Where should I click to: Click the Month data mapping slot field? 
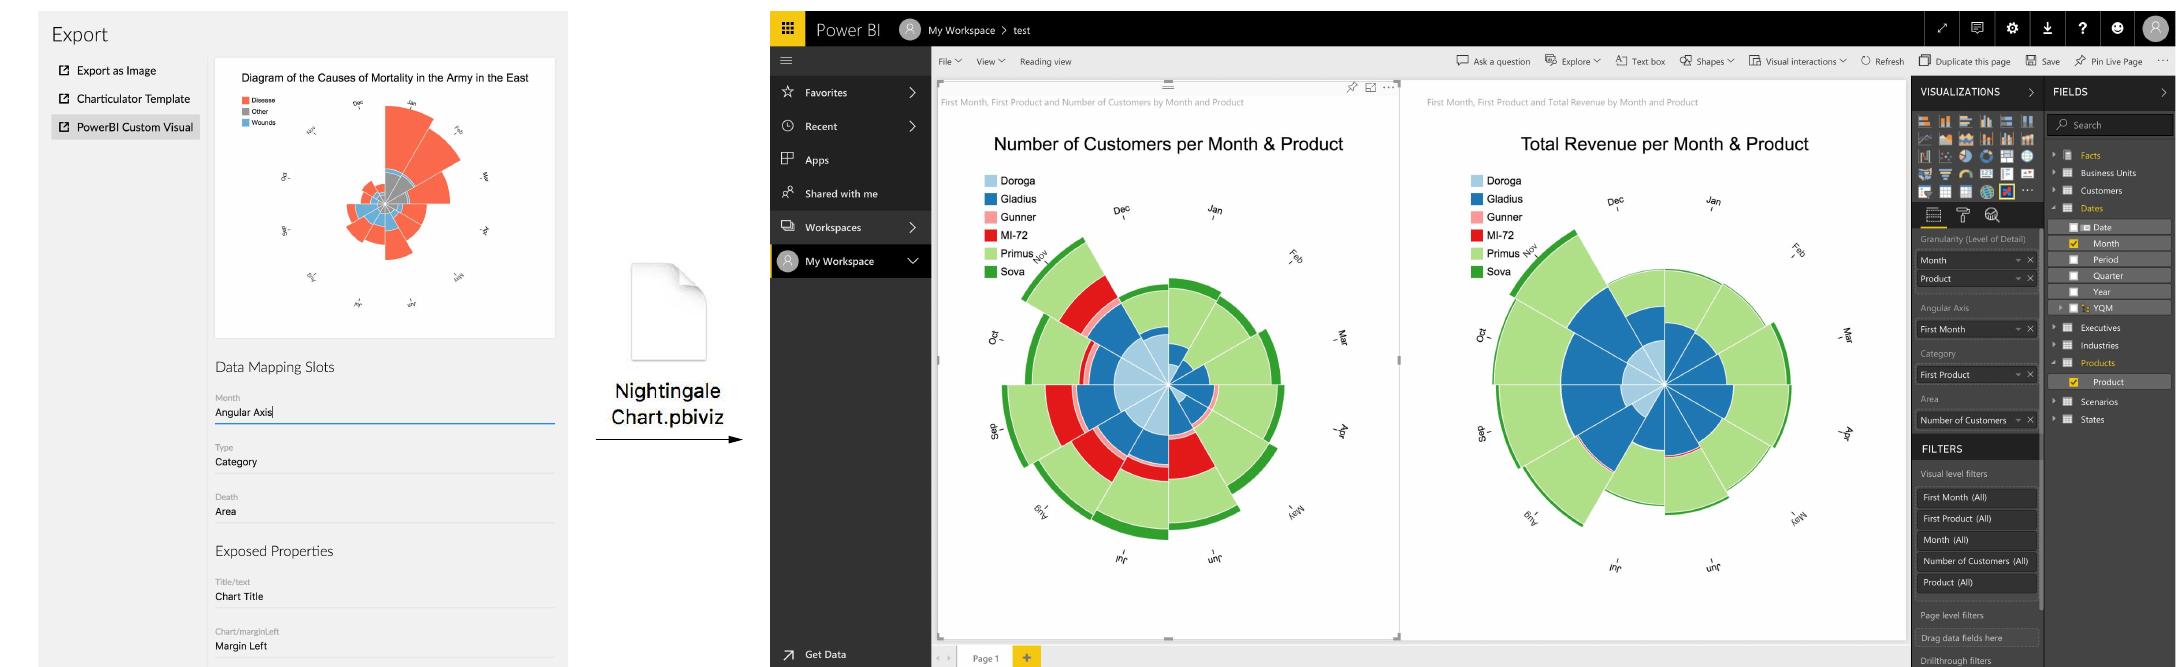click(x=384, y=412)
